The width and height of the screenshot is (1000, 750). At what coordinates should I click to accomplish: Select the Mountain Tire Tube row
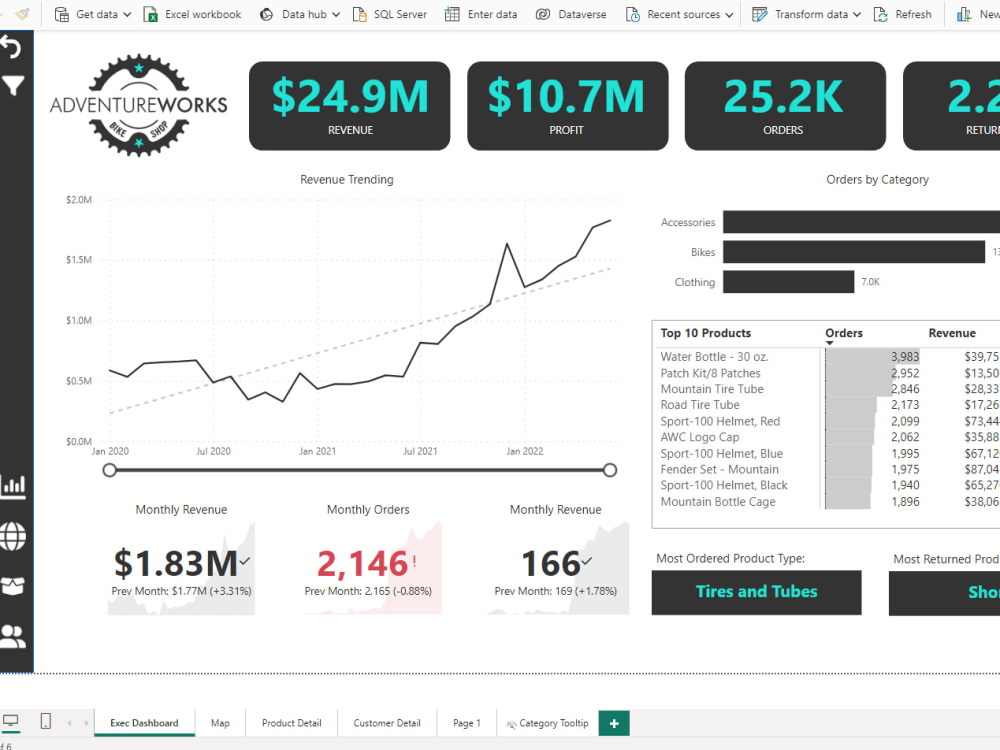click(x=829, y=389)
